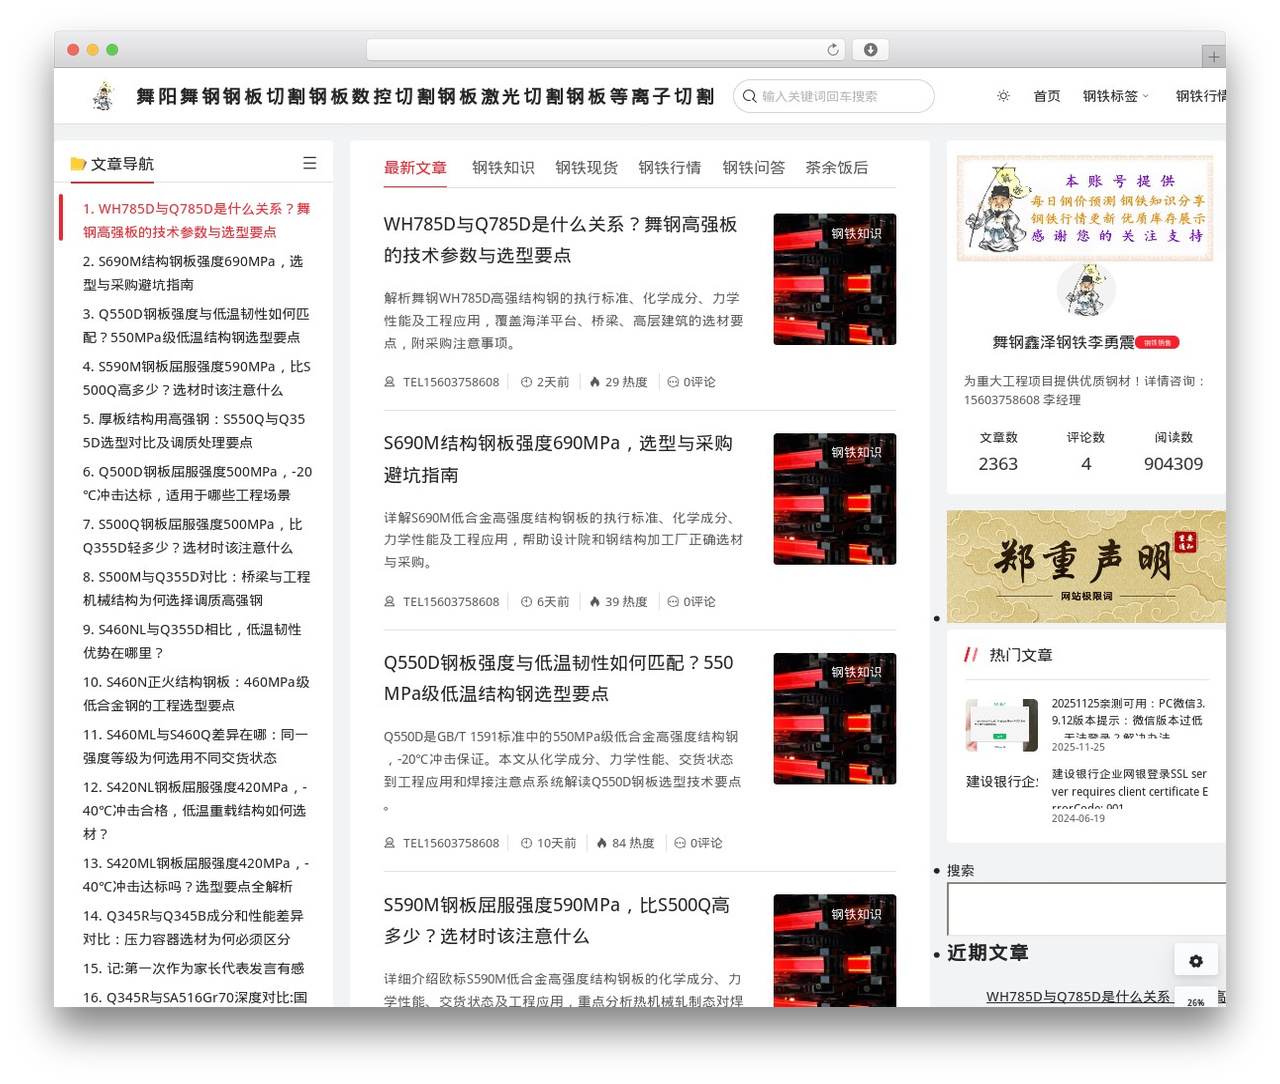1280x1084 pixels.
Task: Select nav item 6. Q500D钢板屈服强度500MPa
Action: coord(197,484)
